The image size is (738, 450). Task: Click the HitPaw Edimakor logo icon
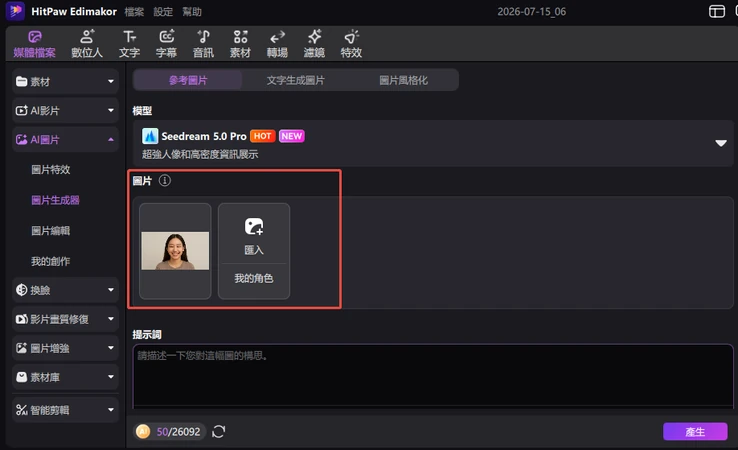(x=15, y=11)
